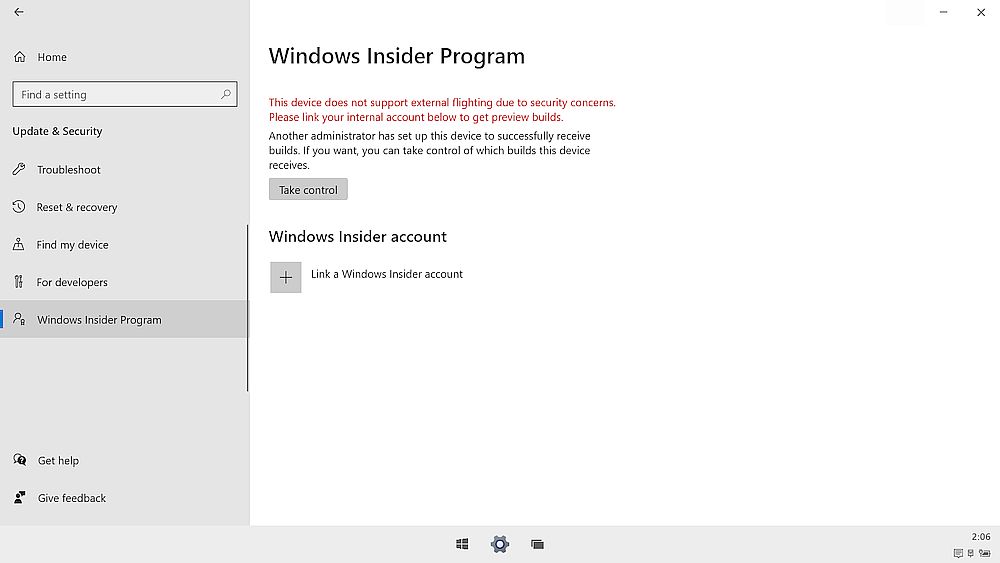The height and width of the screenshot is (563, 1000).
Task: Click the plus button to link account
Action: point(286,277)
